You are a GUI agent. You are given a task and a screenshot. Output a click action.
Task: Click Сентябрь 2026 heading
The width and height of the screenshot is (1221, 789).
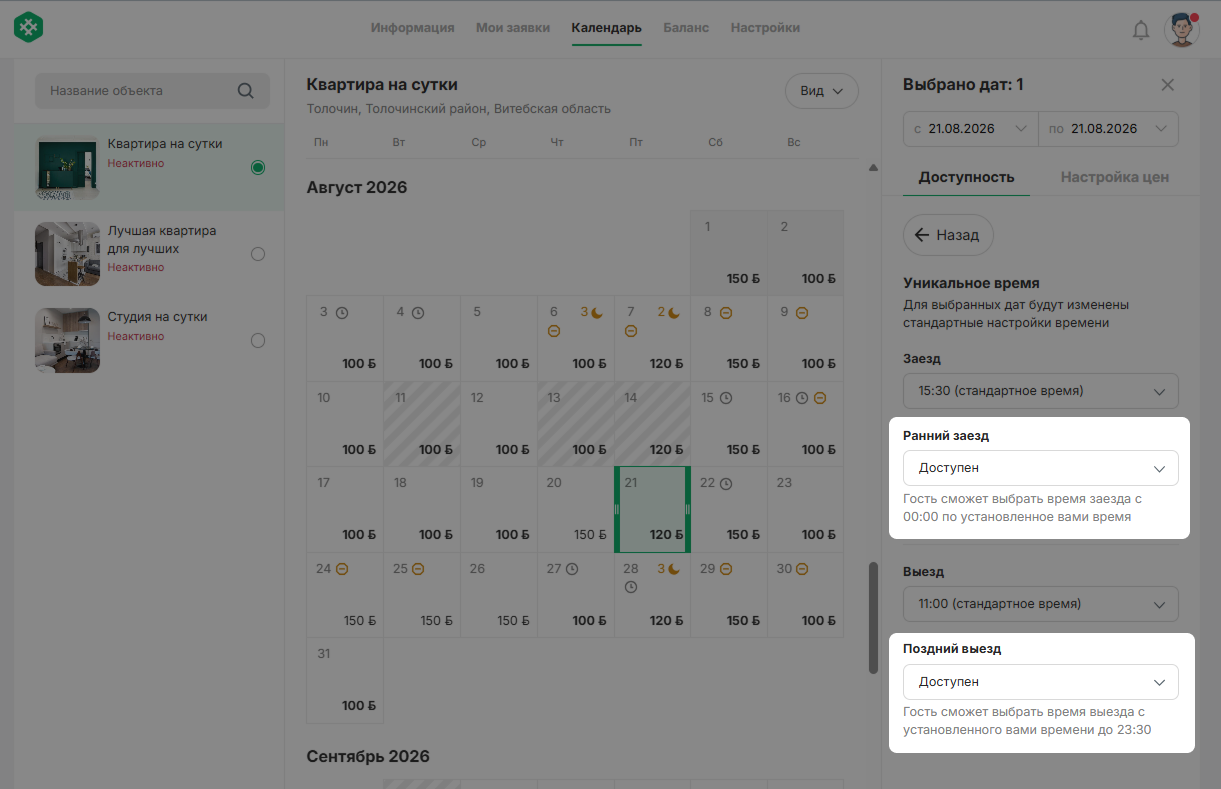[368, 756]
